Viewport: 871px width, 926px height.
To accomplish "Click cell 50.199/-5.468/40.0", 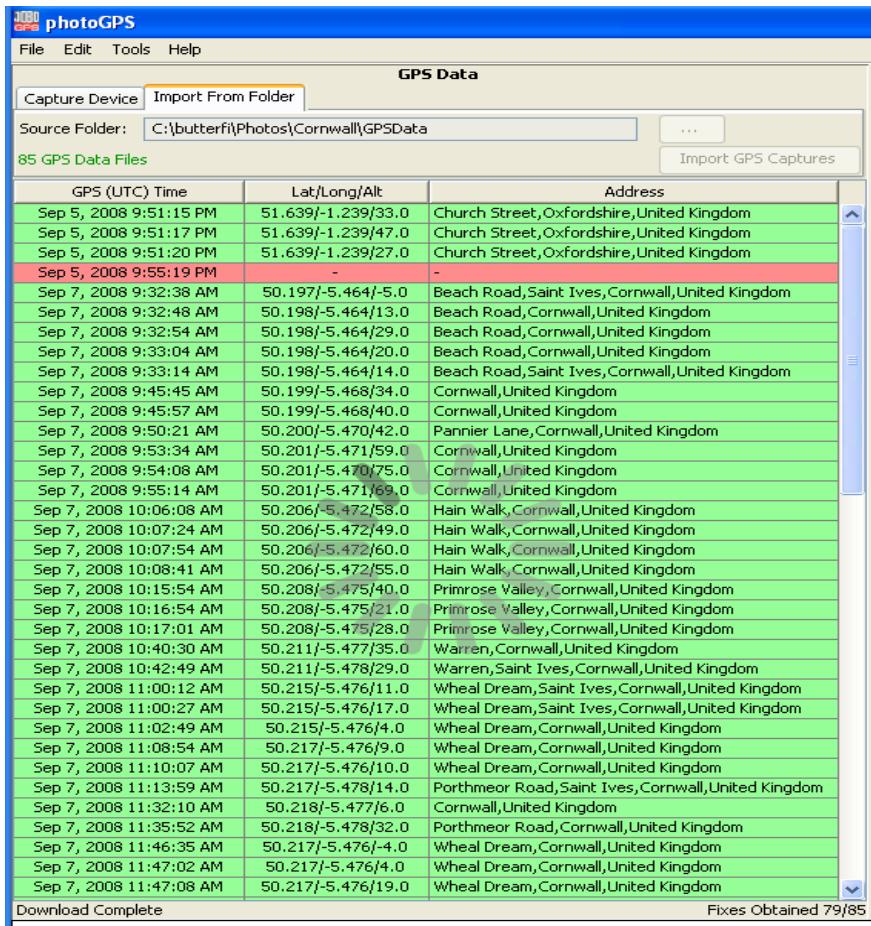I will click(x=335, y=411).
